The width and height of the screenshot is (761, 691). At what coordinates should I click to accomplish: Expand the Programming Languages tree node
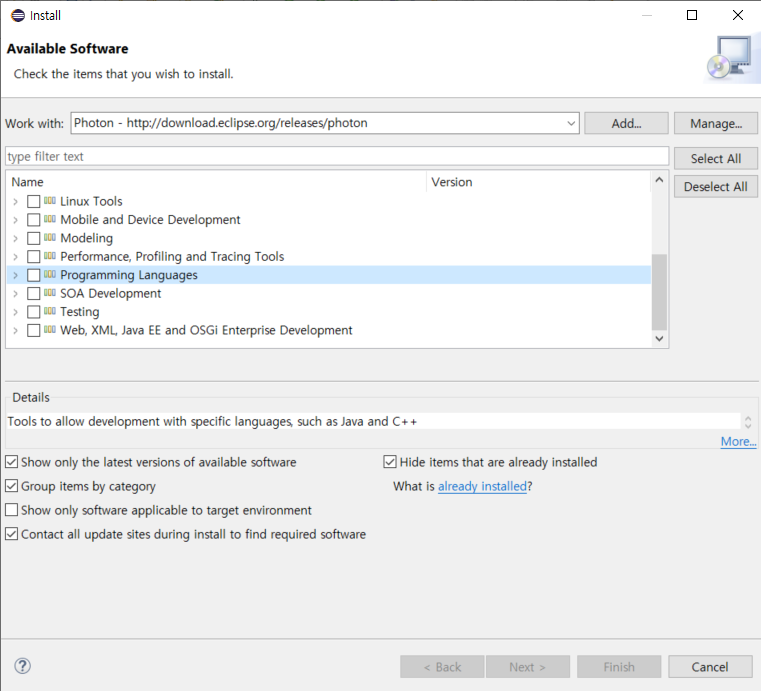[x=16, y=275]
